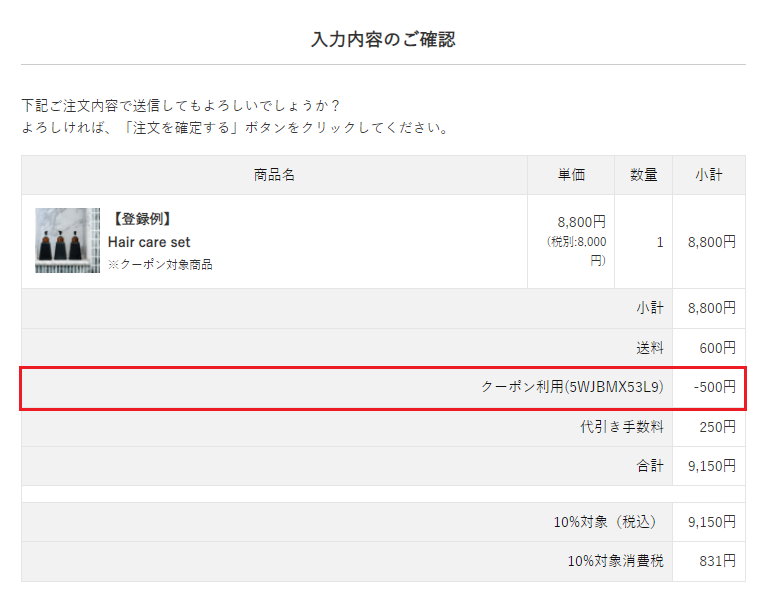Click the product quantity value 1
The height and width of the screenshot is (596, 768).
(660, 242)
